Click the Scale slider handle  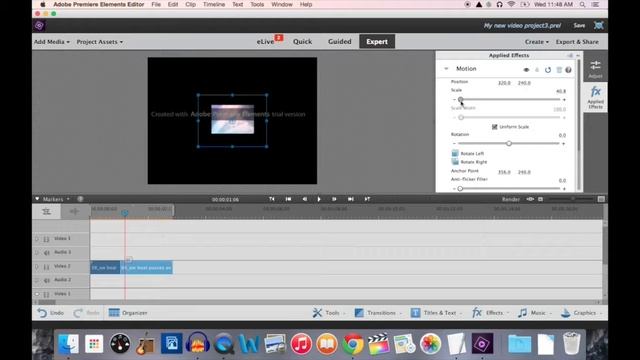coord(460,99)
